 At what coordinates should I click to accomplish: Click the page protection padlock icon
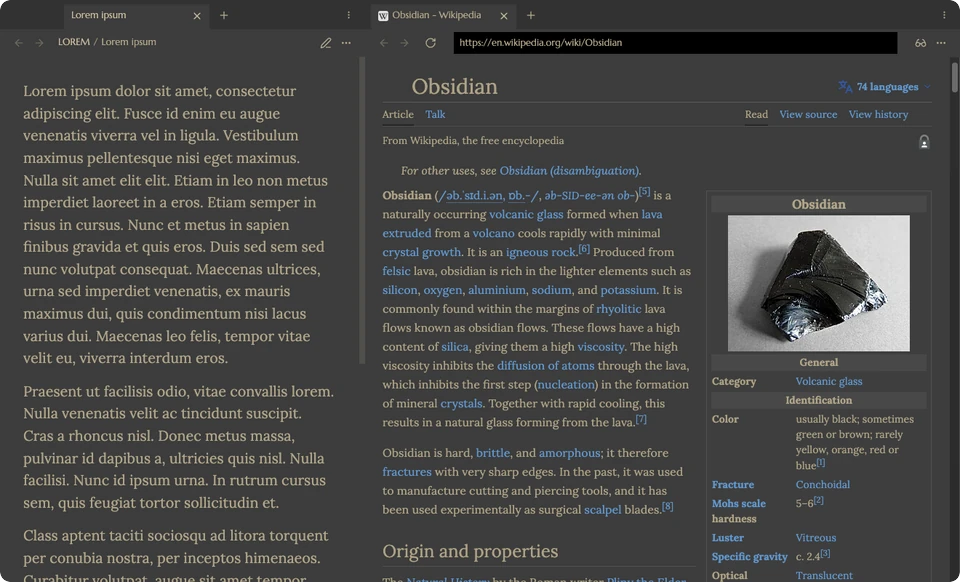(x=924, y=142)
